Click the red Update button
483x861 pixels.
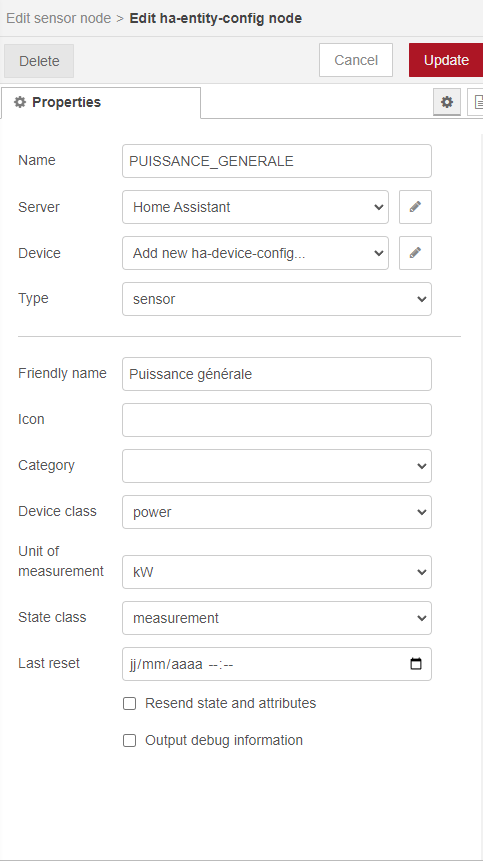coord(446,60)
